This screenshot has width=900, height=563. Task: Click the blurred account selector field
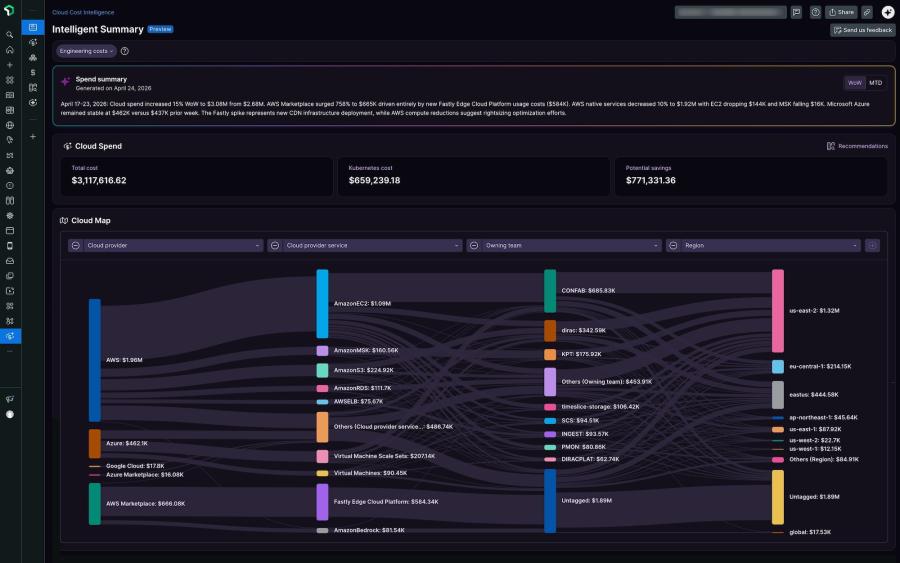730,12
